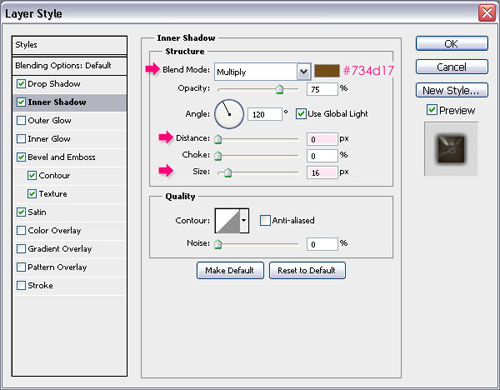Enable the Outer Glow checkbox

coord(21,120)
